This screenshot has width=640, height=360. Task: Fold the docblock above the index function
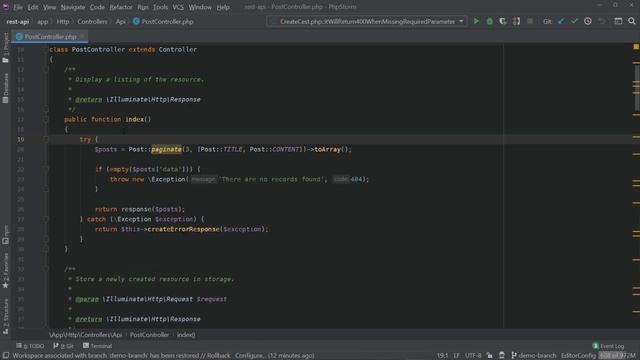tap(46, 70)
